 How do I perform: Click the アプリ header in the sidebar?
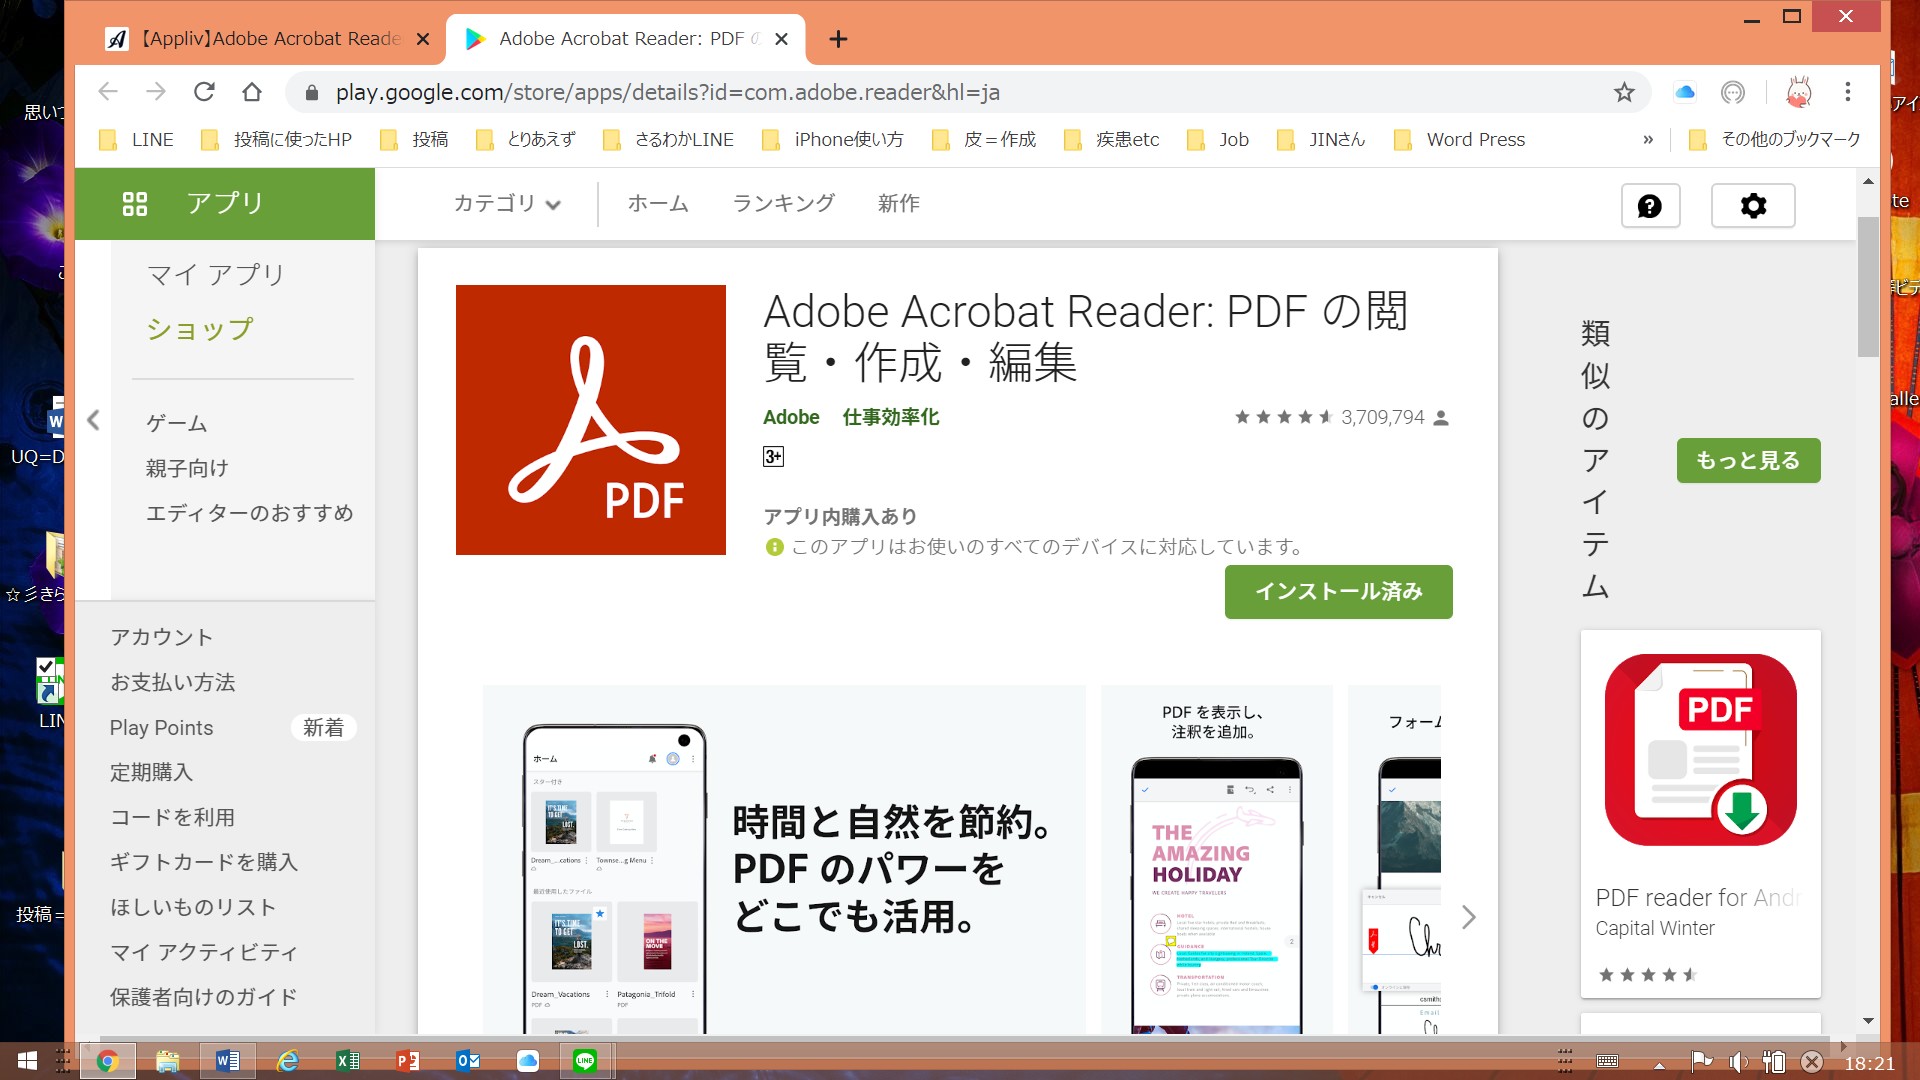225,204
